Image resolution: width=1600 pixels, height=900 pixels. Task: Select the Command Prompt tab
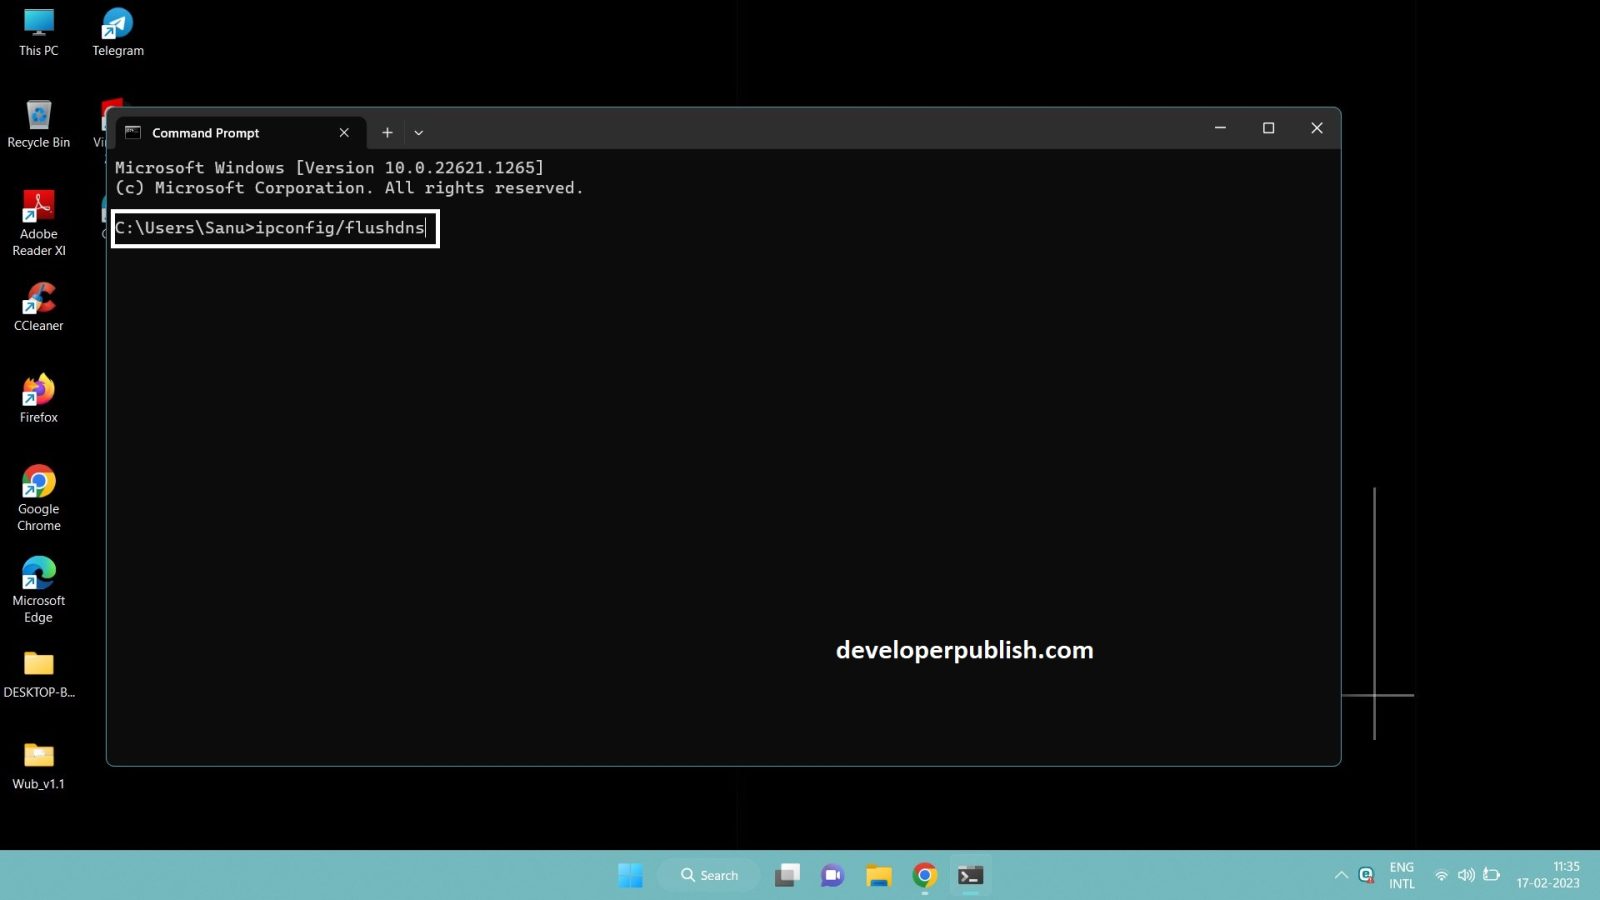pyautogui.click(x=205, y=132)
